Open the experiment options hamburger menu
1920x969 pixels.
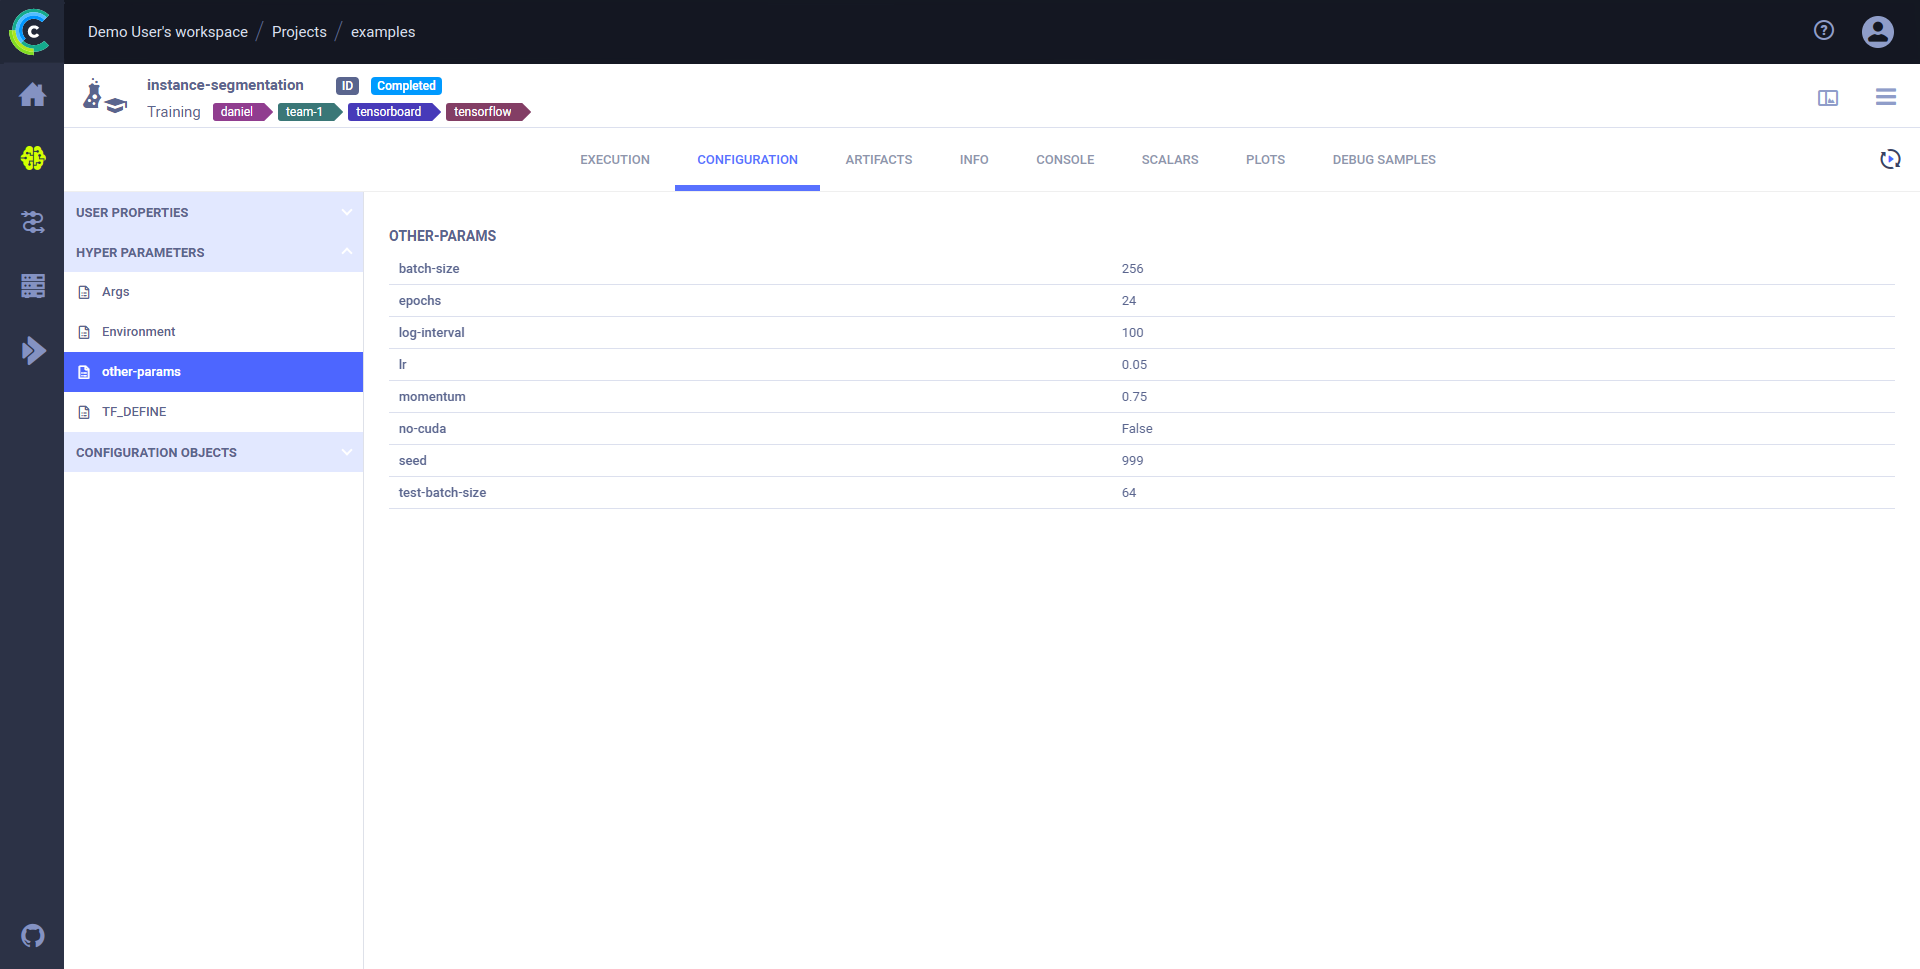click(1885, 97)
